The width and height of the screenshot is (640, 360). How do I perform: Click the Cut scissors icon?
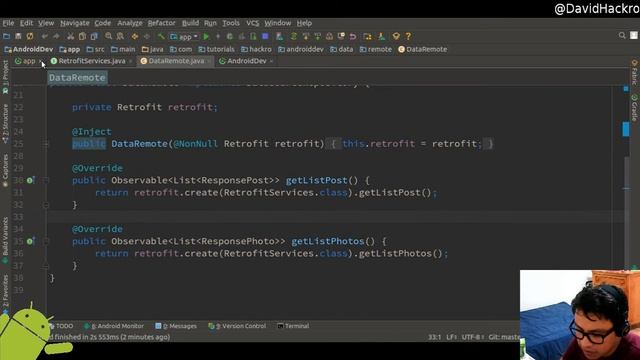[x=71, y=36]
